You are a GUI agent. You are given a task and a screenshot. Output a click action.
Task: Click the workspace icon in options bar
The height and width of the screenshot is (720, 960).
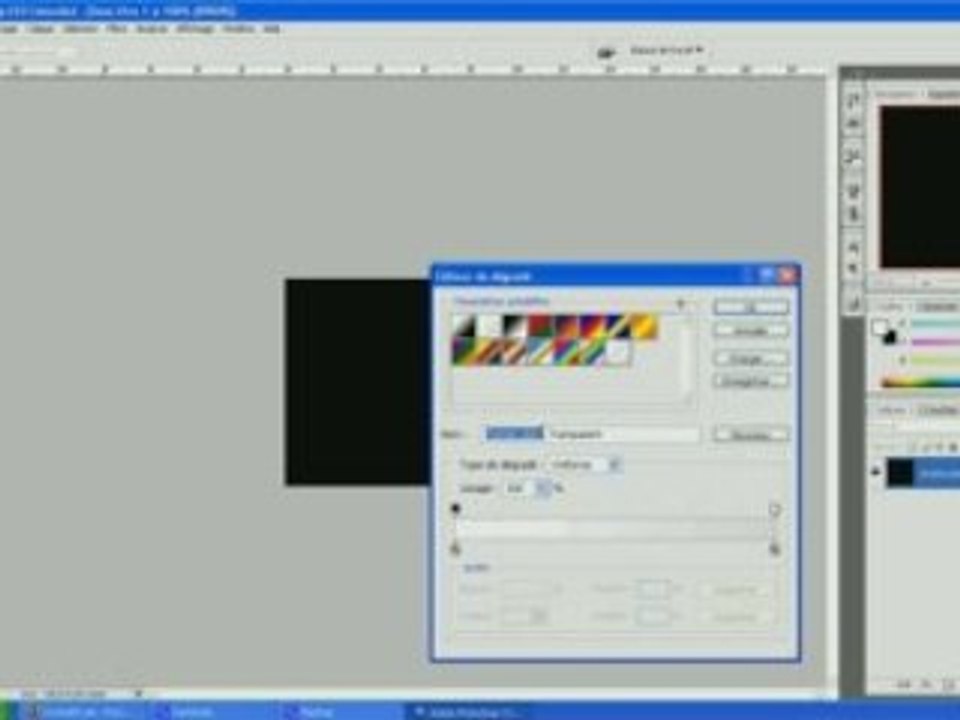click(x=606, y=53)
